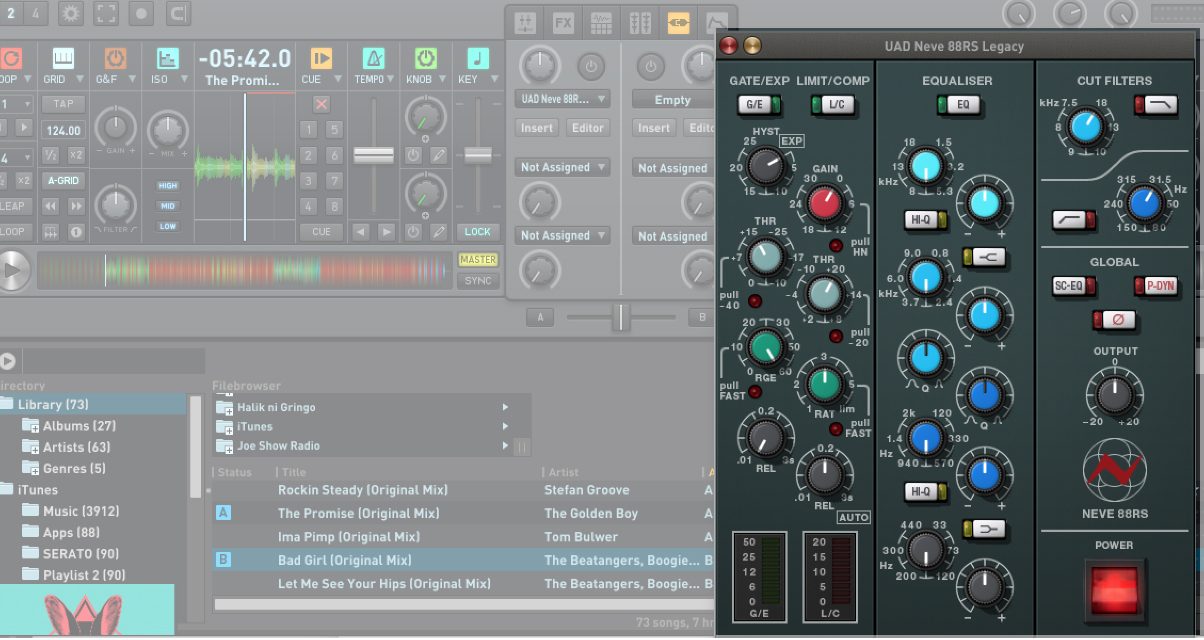This screenshot has width=1204, height=640.
Task: Click the beat jump forward double-arrow icon
Action: 75,207
